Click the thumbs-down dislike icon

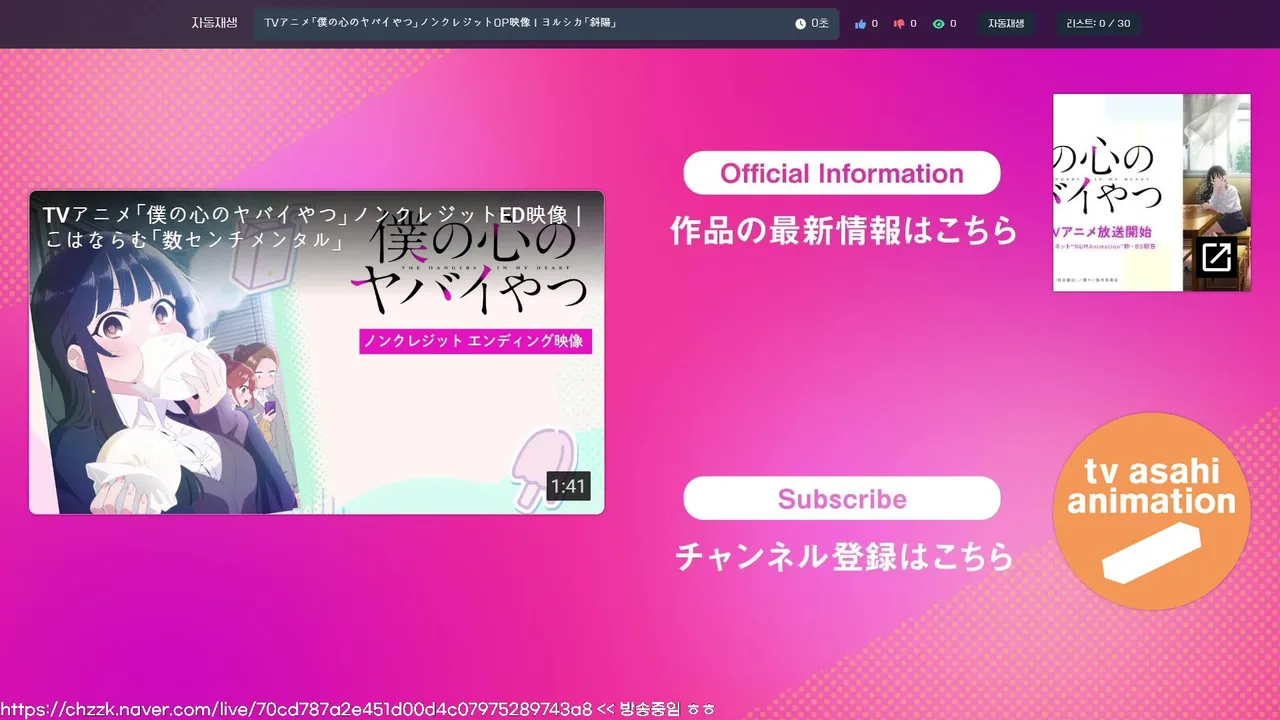pyautogui.click(x=899, y=23)
